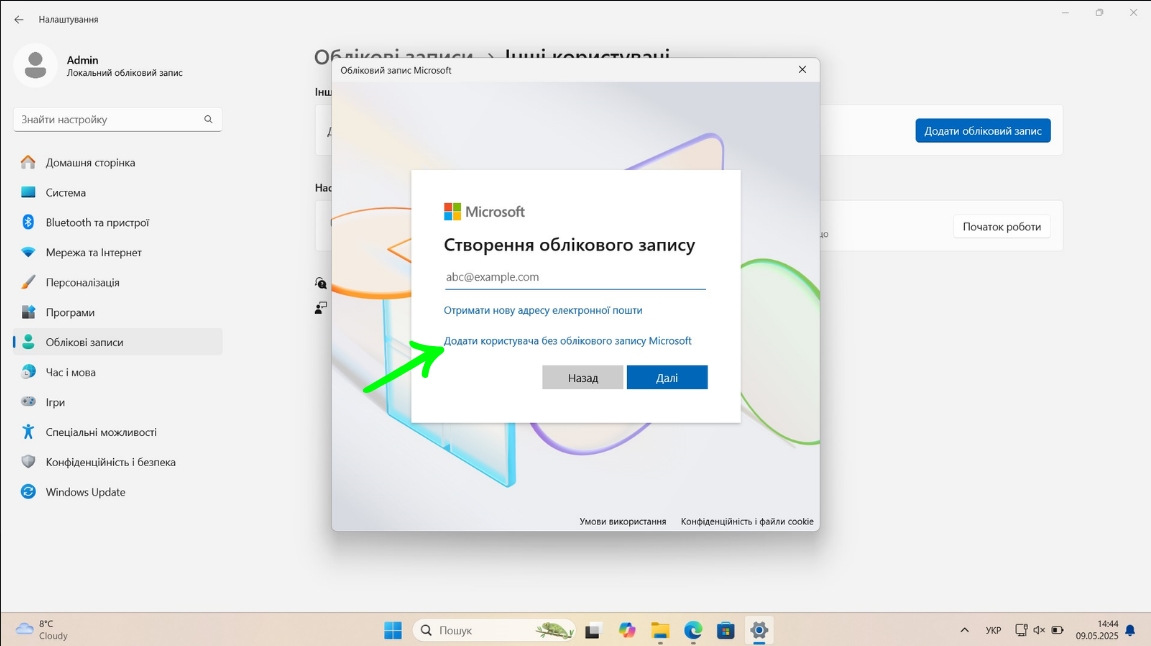Go to Час і мова settings
This screenshot has height=646, width=1151.
pyautogui.click(x=70, y=372)
